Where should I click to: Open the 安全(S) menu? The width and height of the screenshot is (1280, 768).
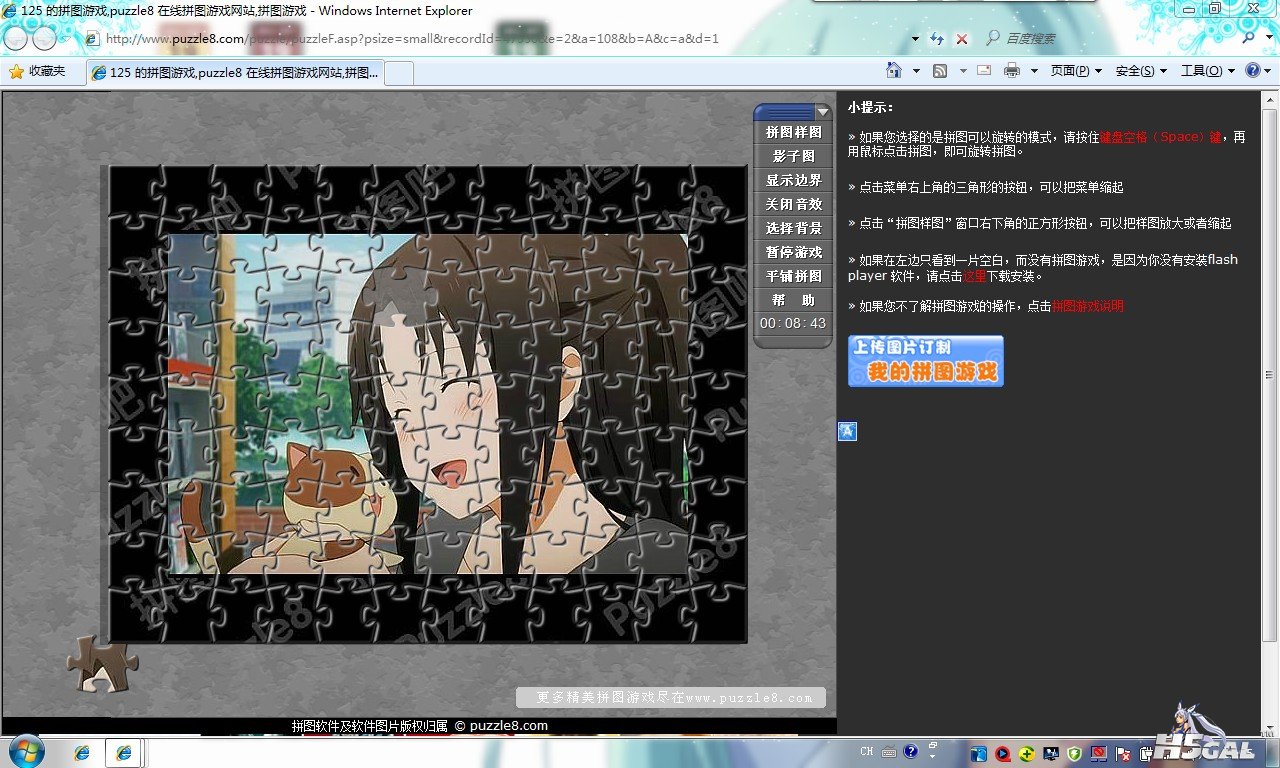coord(1141,71)
